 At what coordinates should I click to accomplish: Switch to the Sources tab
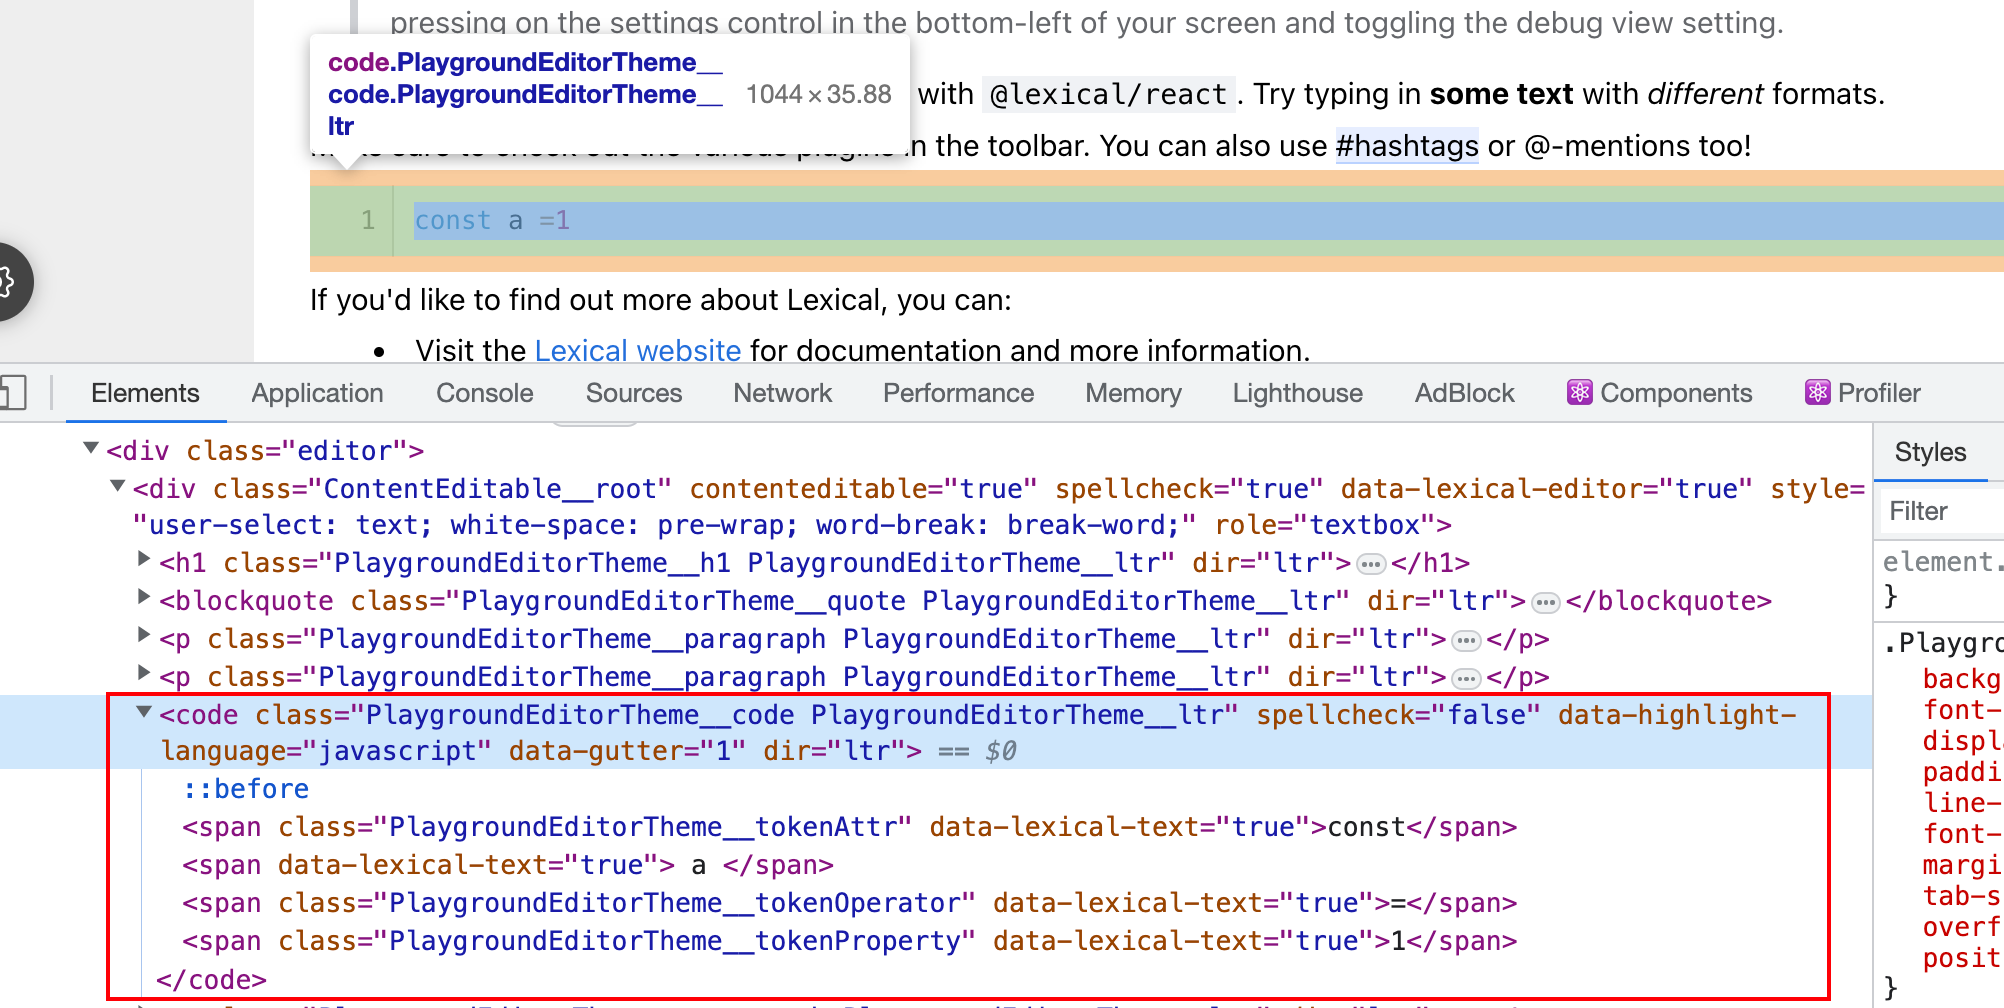(x=633, y=393)
